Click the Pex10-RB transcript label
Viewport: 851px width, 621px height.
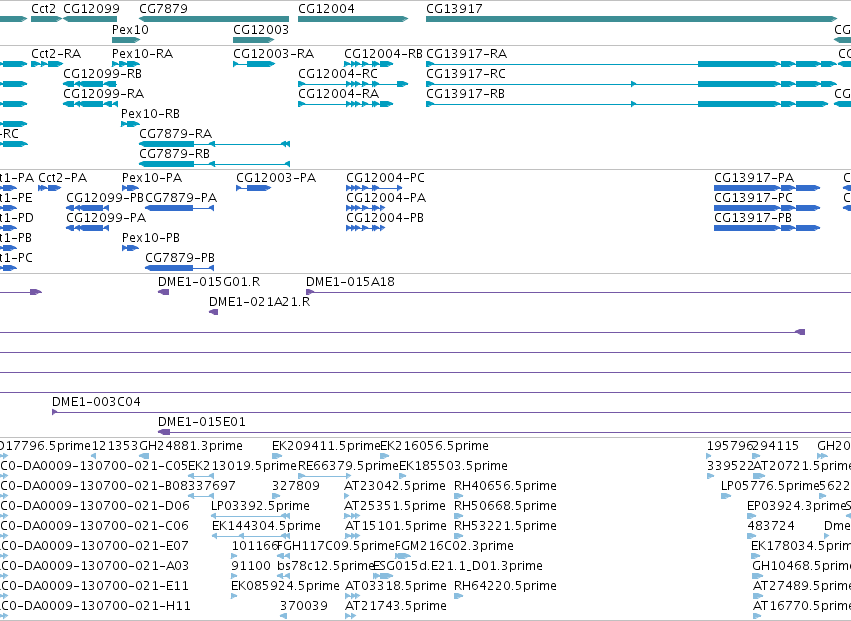150,113
